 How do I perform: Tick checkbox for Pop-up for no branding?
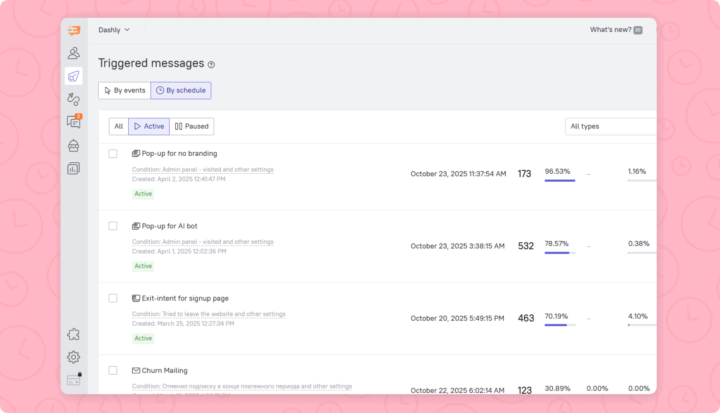(x=113, y=154)
